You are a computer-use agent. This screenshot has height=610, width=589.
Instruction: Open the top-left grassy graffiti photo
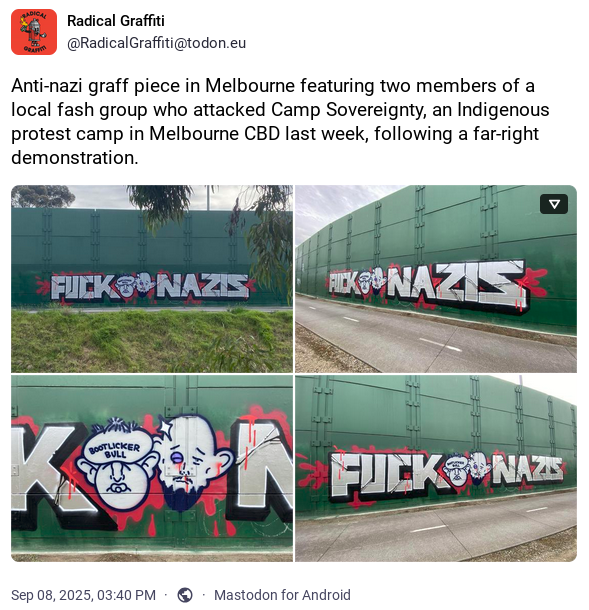[152, 279]
